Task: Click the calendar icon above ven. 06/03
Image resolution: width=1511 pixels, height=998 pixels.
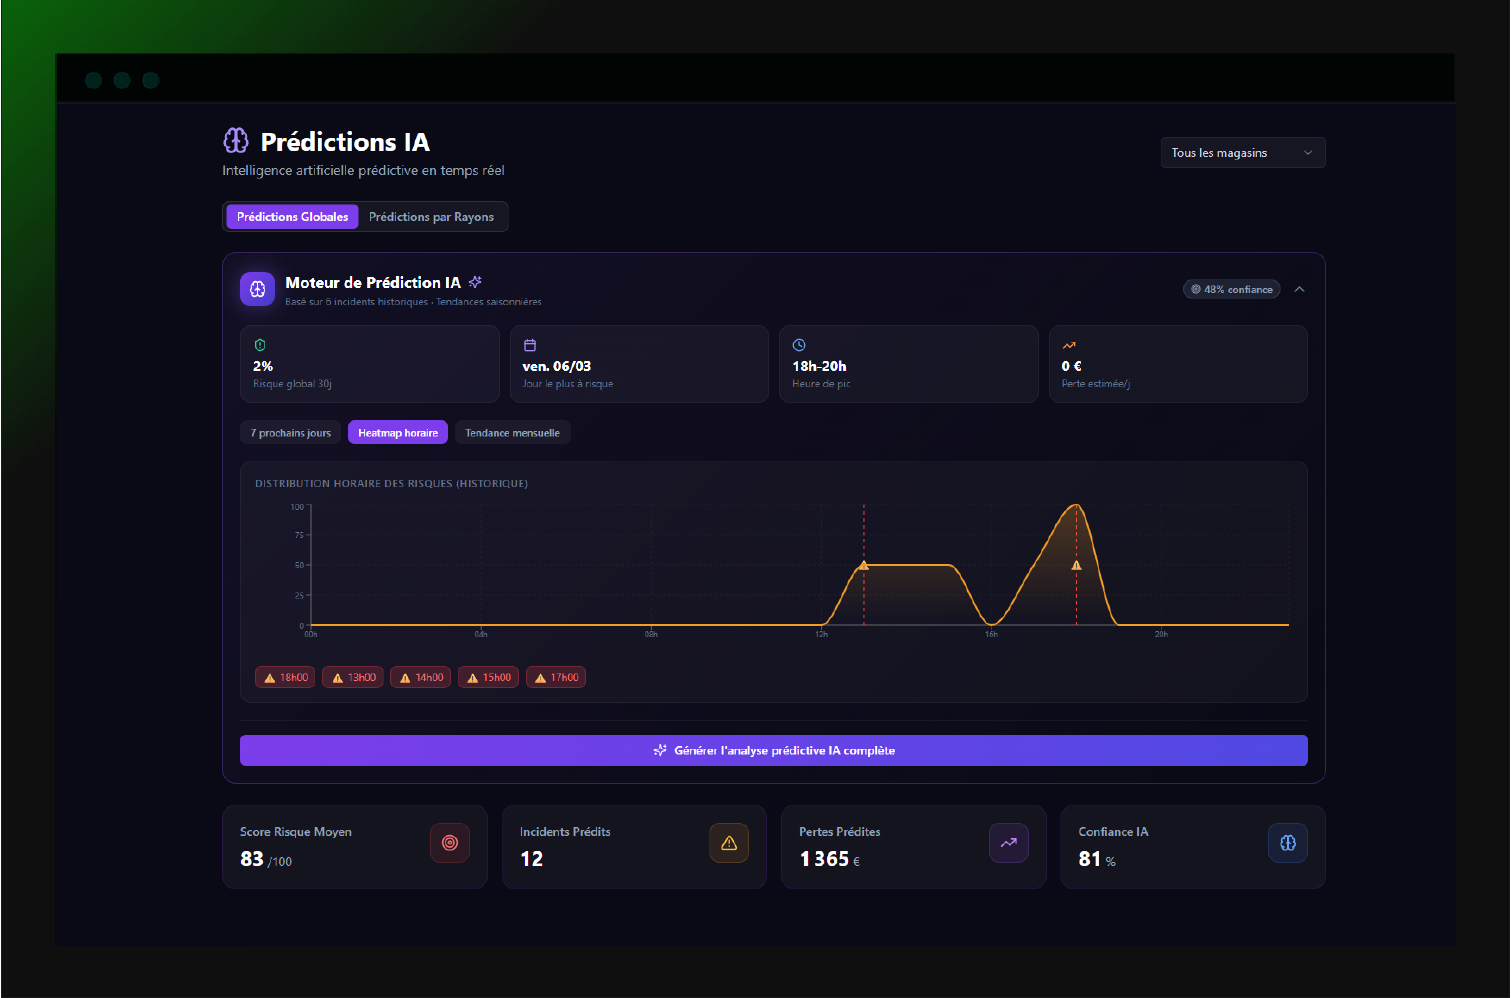Action: coord(530,345)
